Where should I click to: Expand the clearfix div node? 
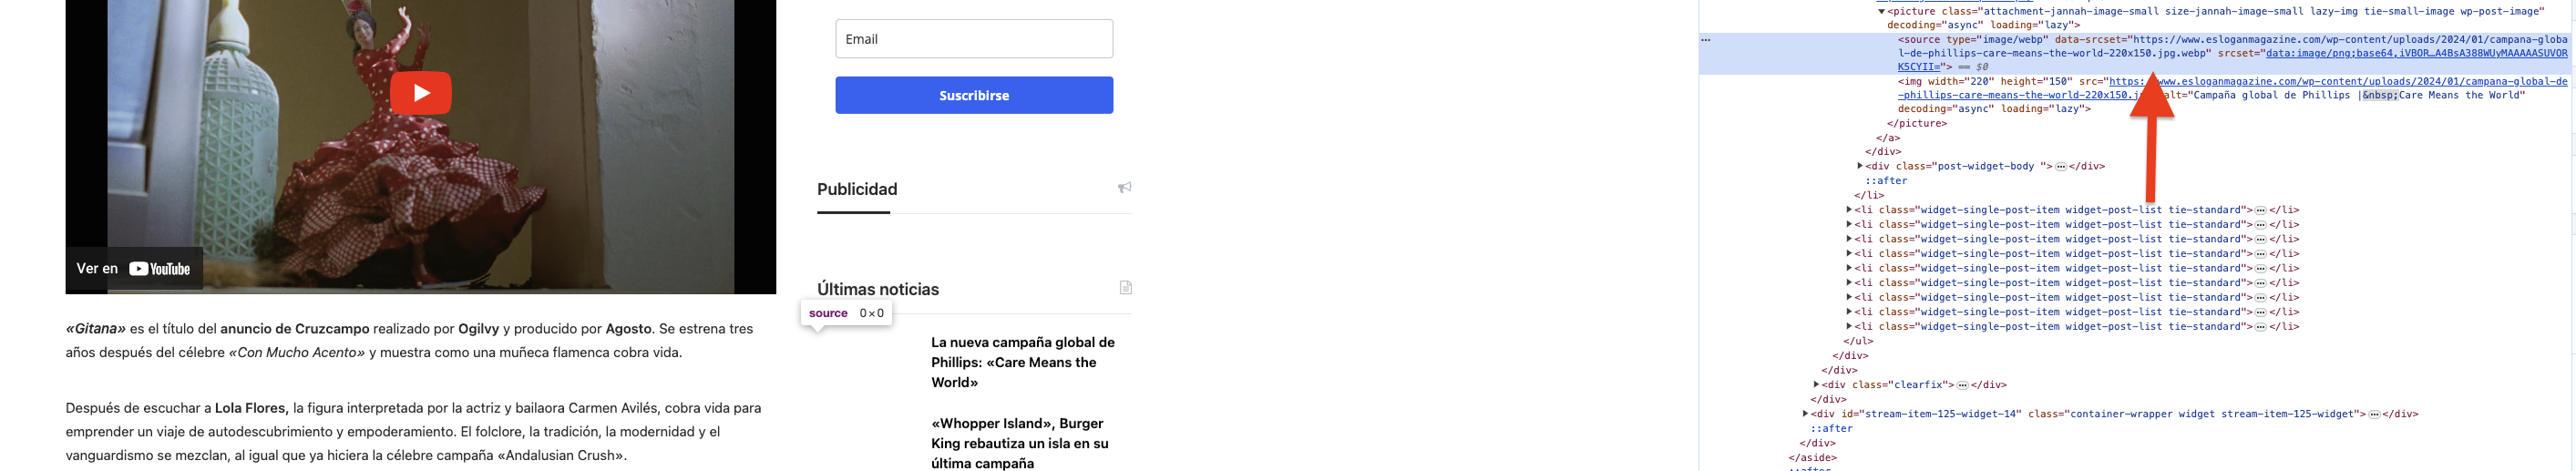click(1816, 385)
